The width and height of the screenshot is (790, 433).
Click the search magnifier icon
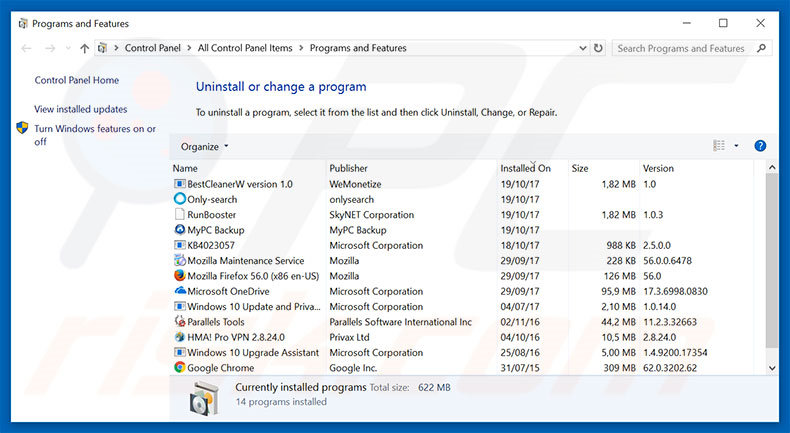(x=763, y=48)
